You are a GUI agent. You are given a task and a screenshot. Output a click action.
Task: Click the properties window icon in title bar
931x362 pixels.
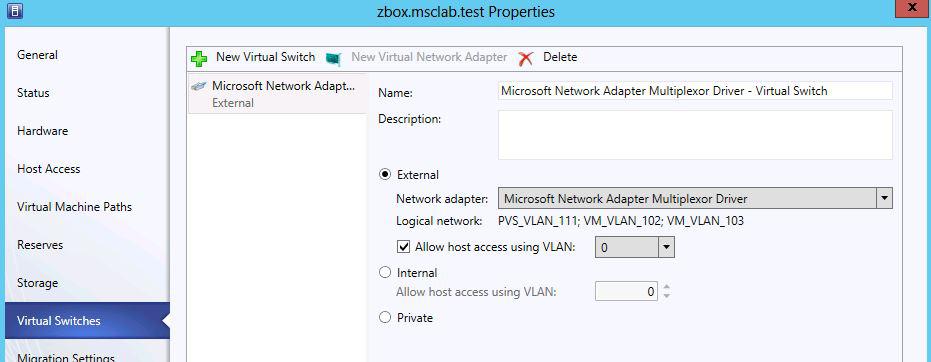14,11
